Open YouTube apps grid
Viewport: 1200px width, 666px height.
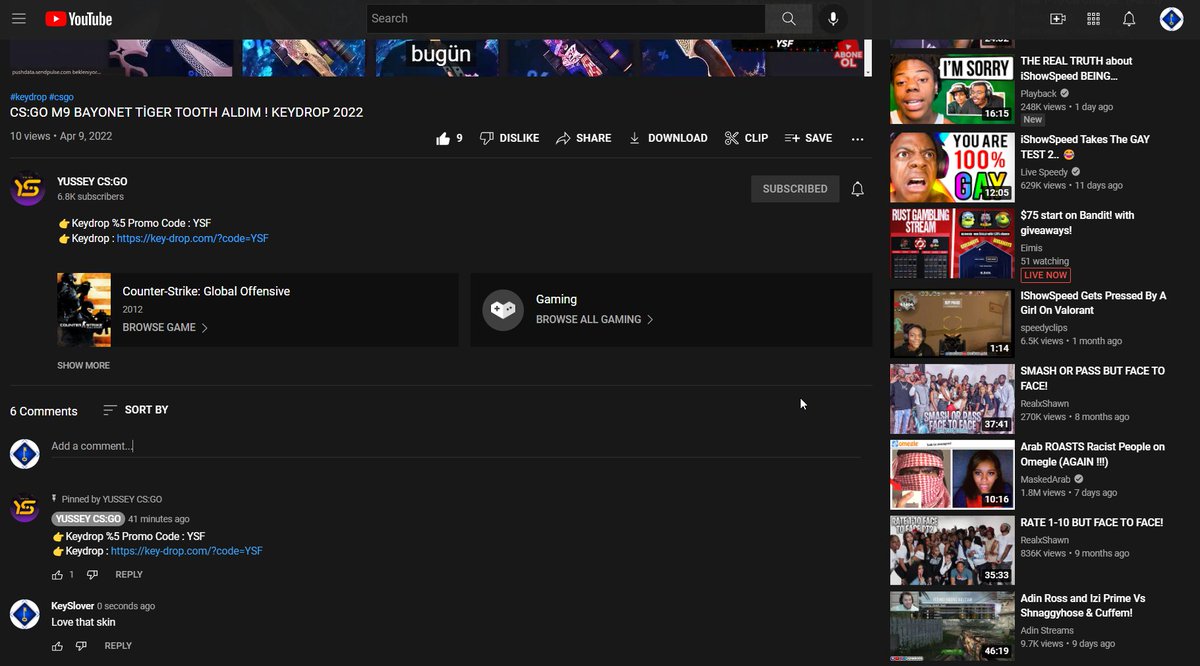click(x=1093, y=18)
